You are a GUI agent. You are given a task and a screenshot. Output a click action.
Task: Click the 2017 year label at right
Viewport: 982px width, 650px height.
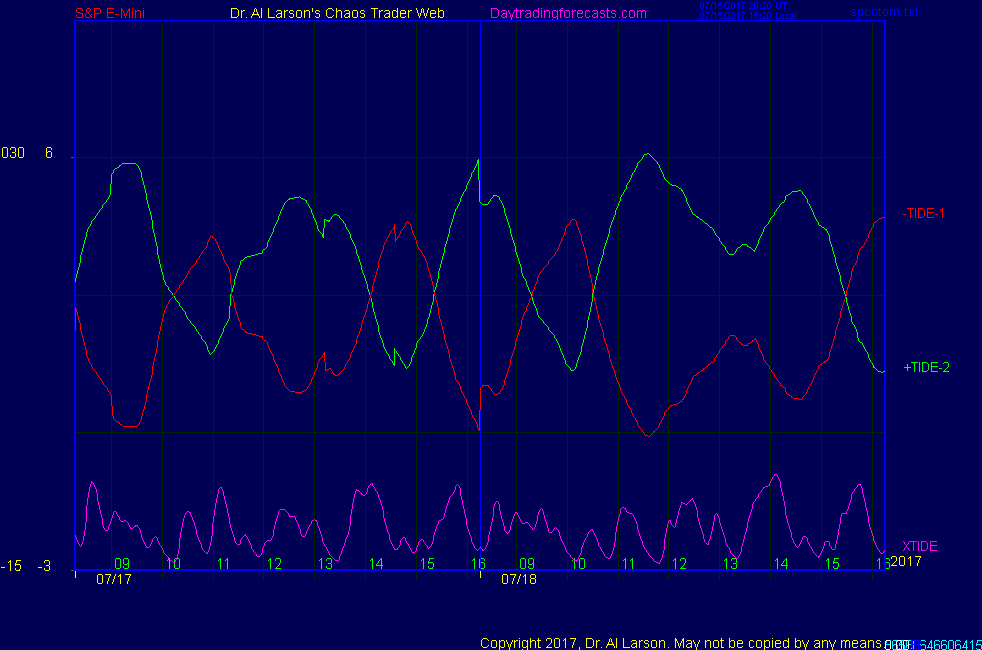click(905, 561)
